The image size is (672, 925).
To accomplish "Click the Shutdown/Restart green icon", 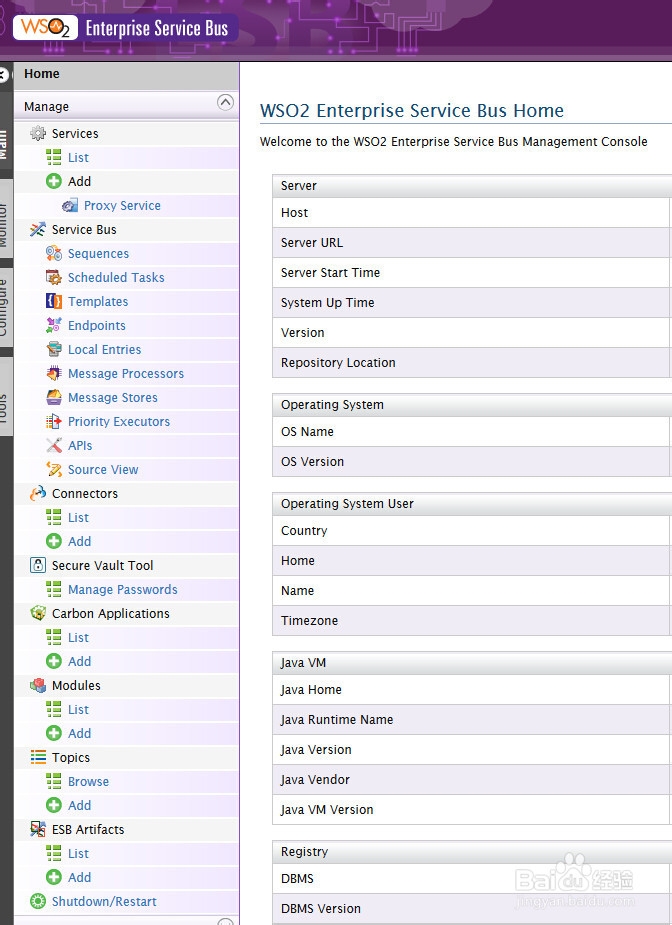I will coord(38,901).
